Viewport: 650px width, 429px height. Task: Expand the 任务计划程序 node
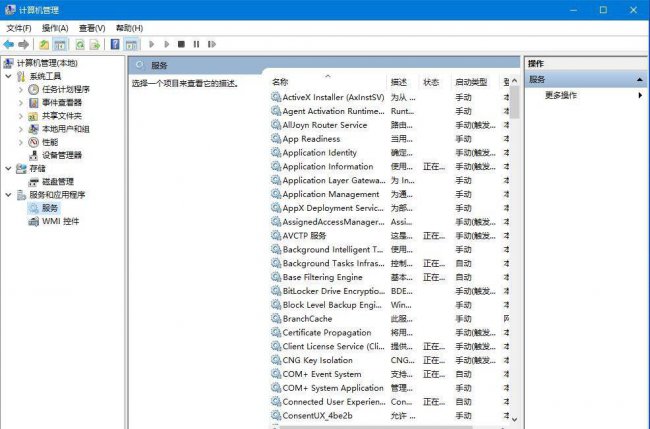point(21,90)
